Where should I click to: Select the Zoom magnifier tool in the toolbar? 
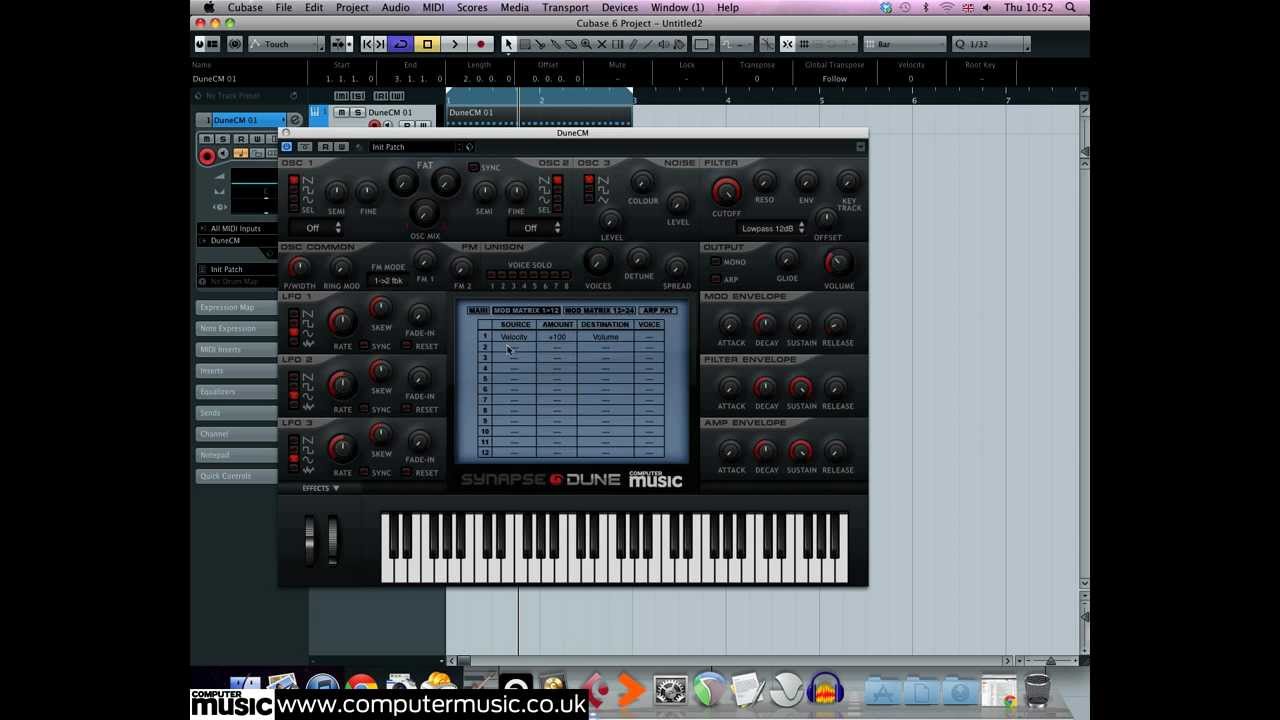tap(586, 44)
